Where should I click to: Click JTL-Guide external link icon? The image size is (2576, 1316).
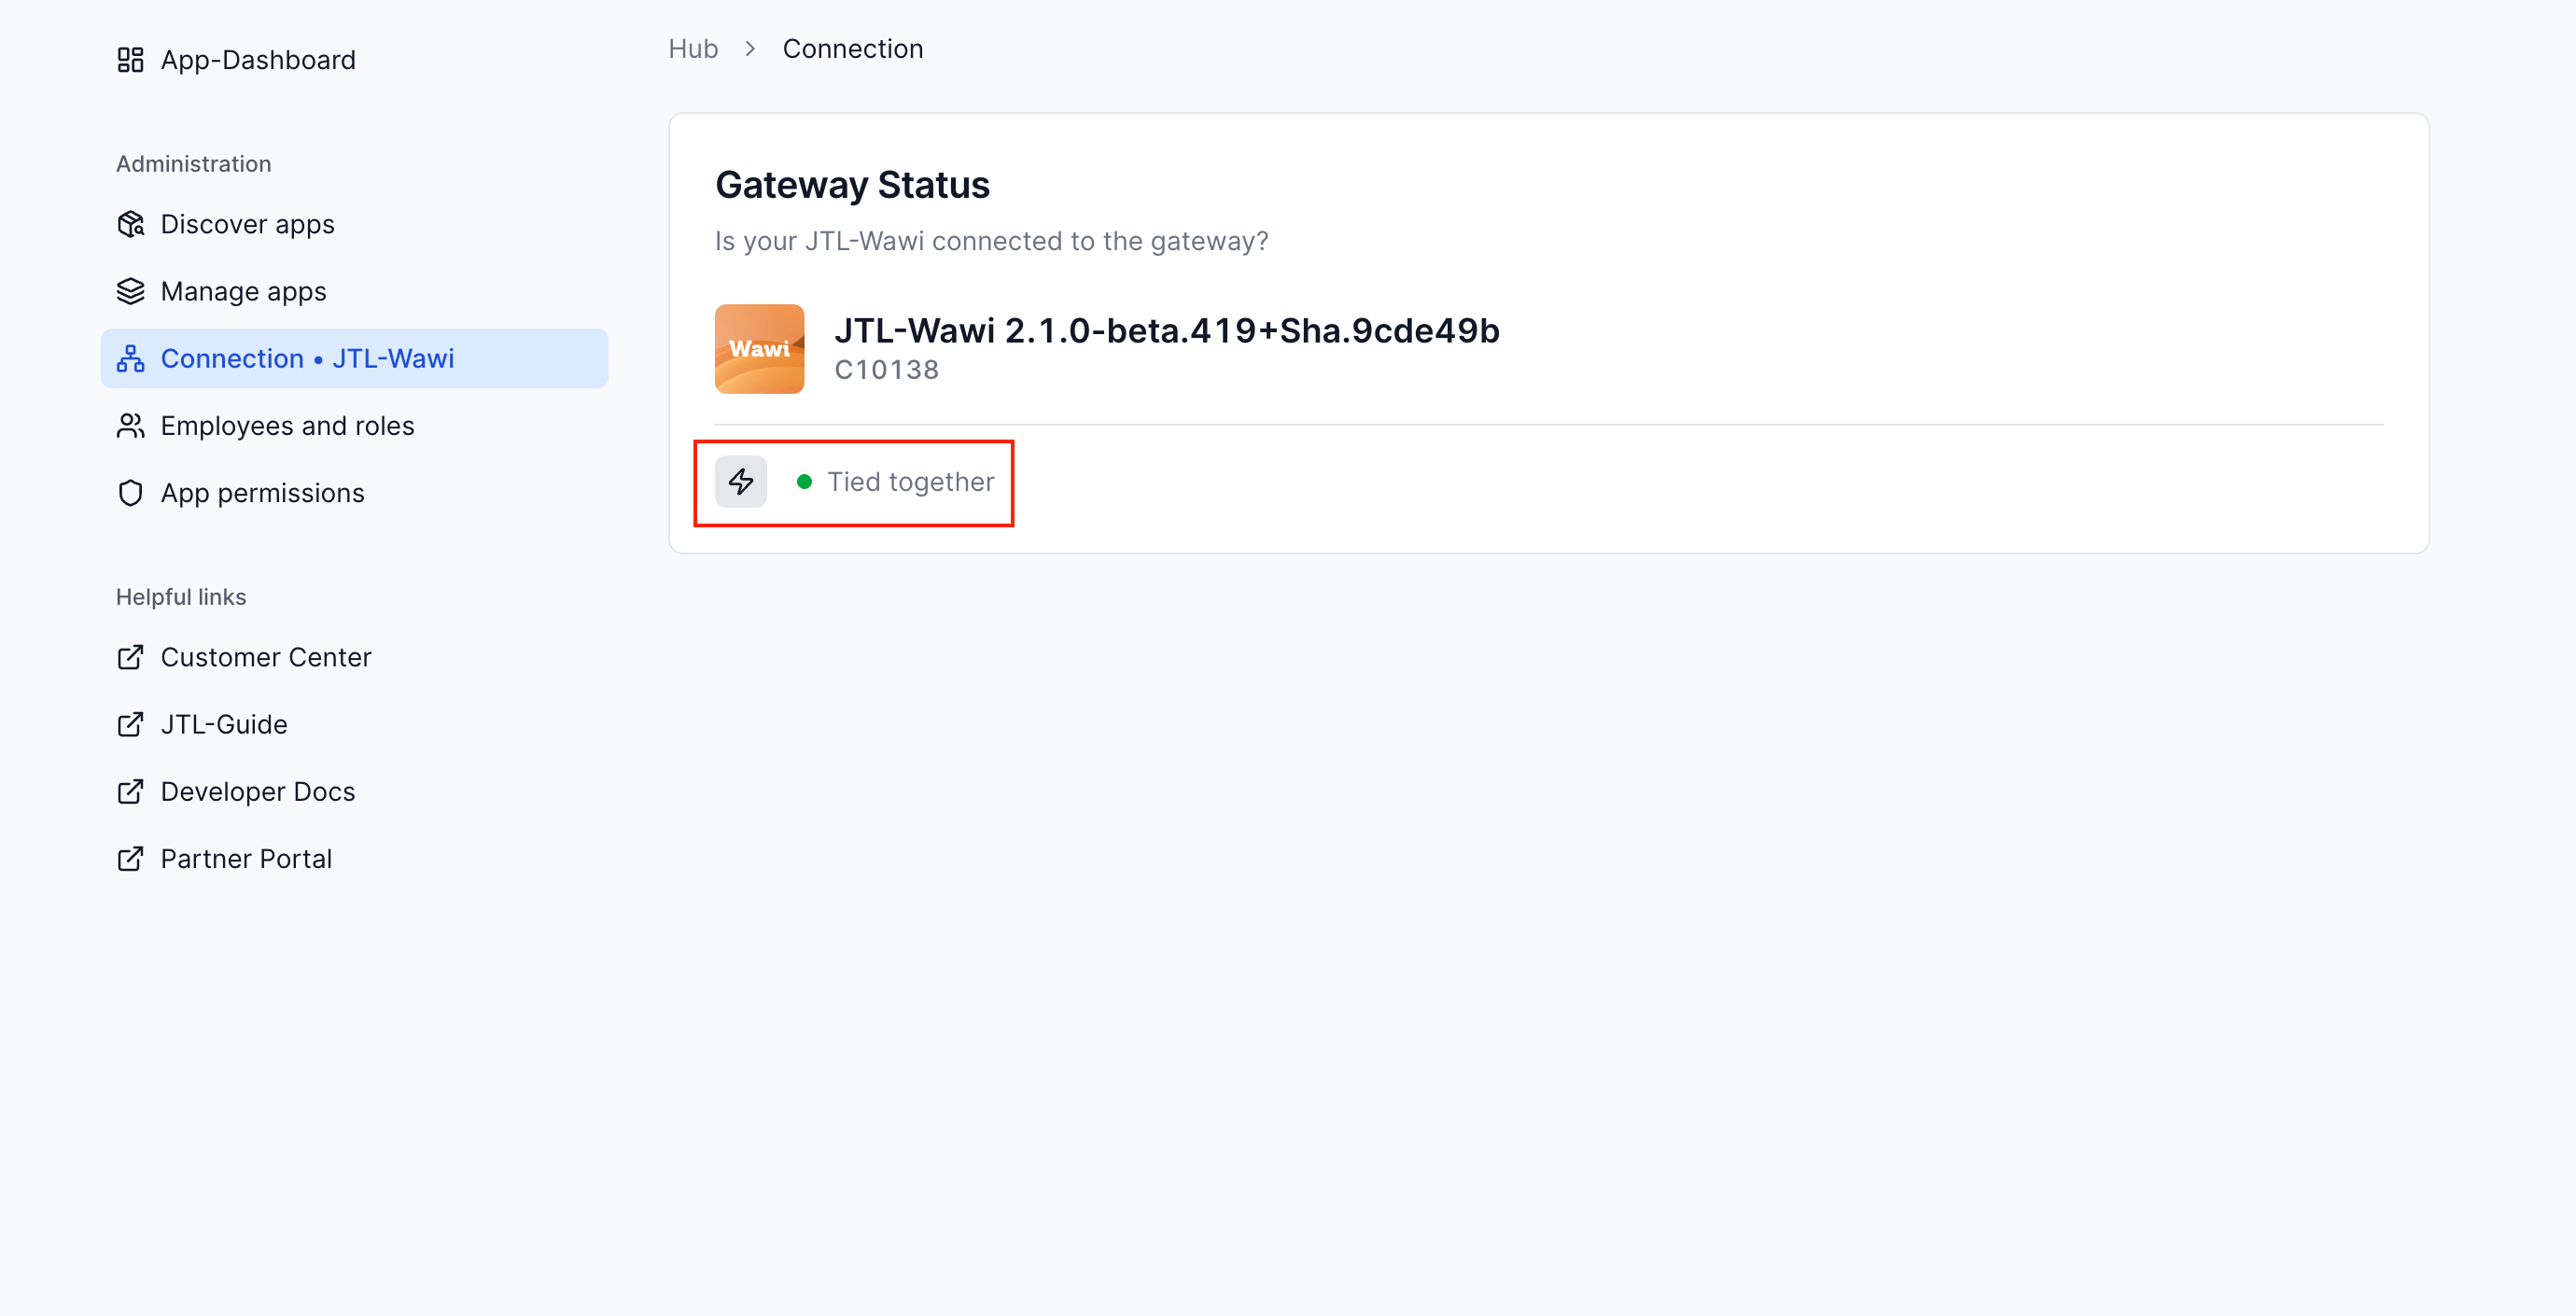(x=130, y=724)
